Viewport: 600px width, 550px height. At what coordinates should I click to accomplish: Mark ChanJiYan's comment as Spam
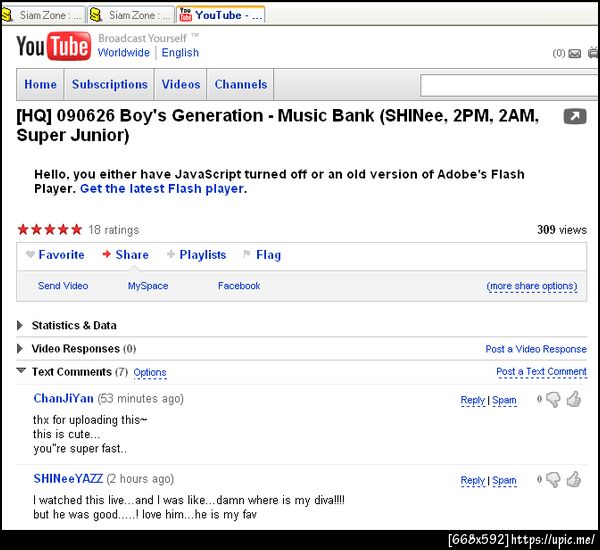coord(504,400)
